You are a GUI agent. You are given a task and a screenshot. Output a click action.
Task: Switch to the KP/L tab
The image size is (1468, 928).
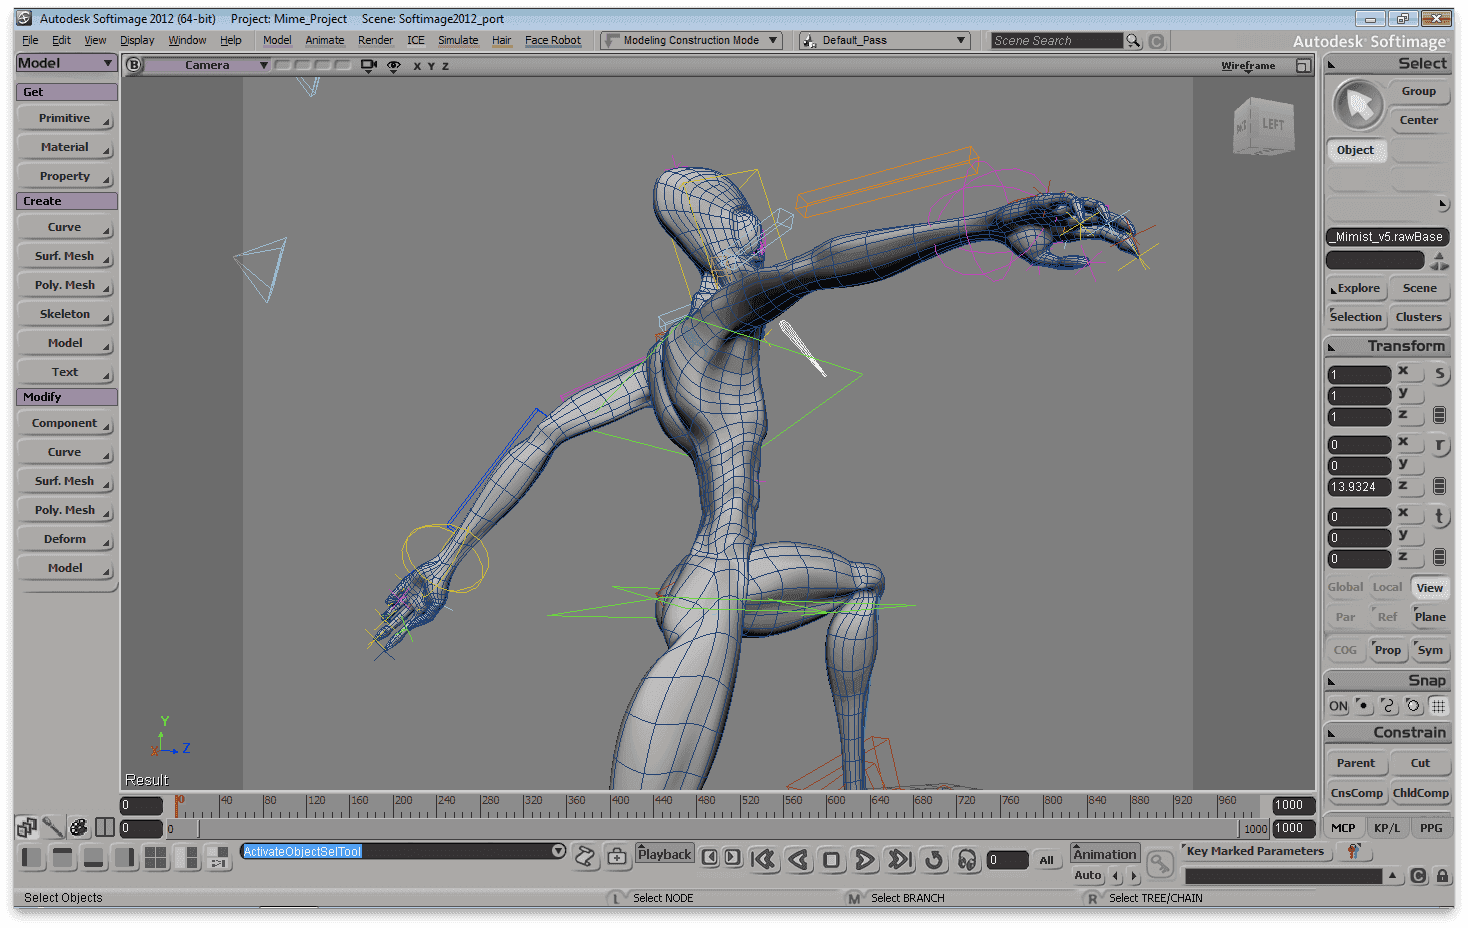coord(1387,828)
